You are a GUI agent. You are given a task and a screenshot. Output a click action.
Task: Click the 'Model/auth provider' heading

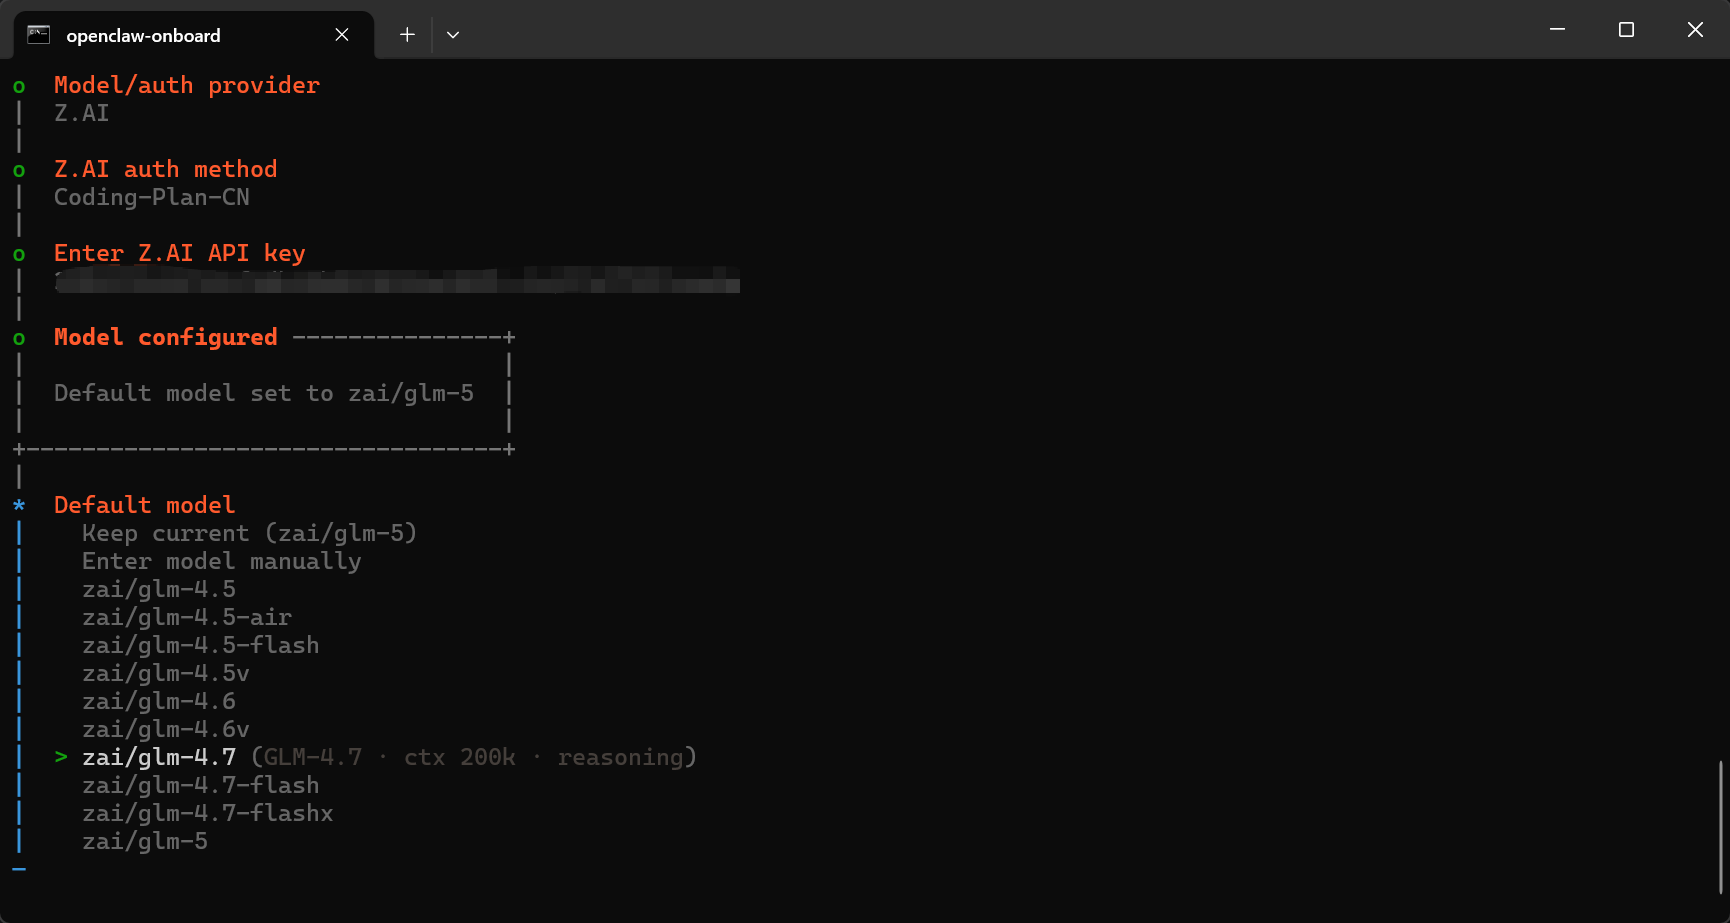pyautogui.click(x=187, y=85)
